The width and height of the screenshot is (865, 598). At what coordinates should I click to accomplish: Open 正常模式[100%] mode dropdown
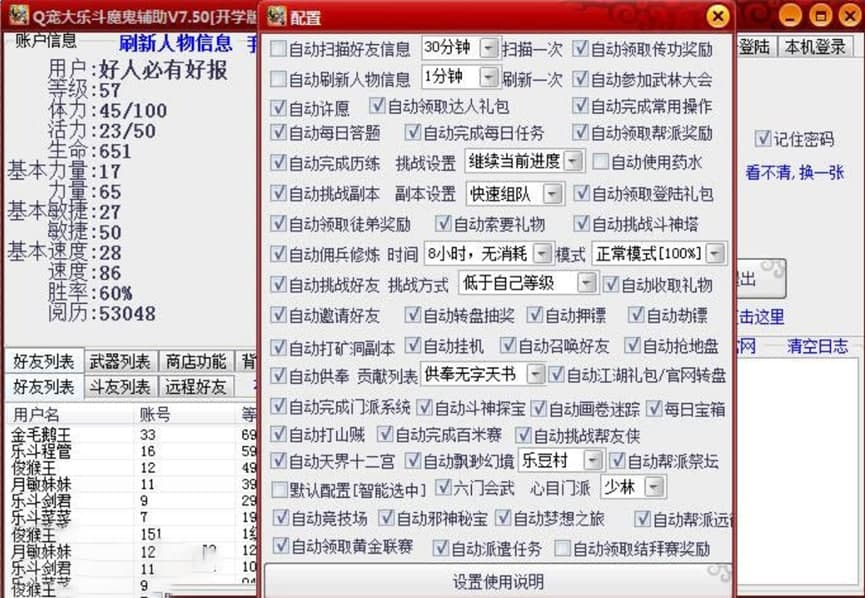click(x=715, y=253)
